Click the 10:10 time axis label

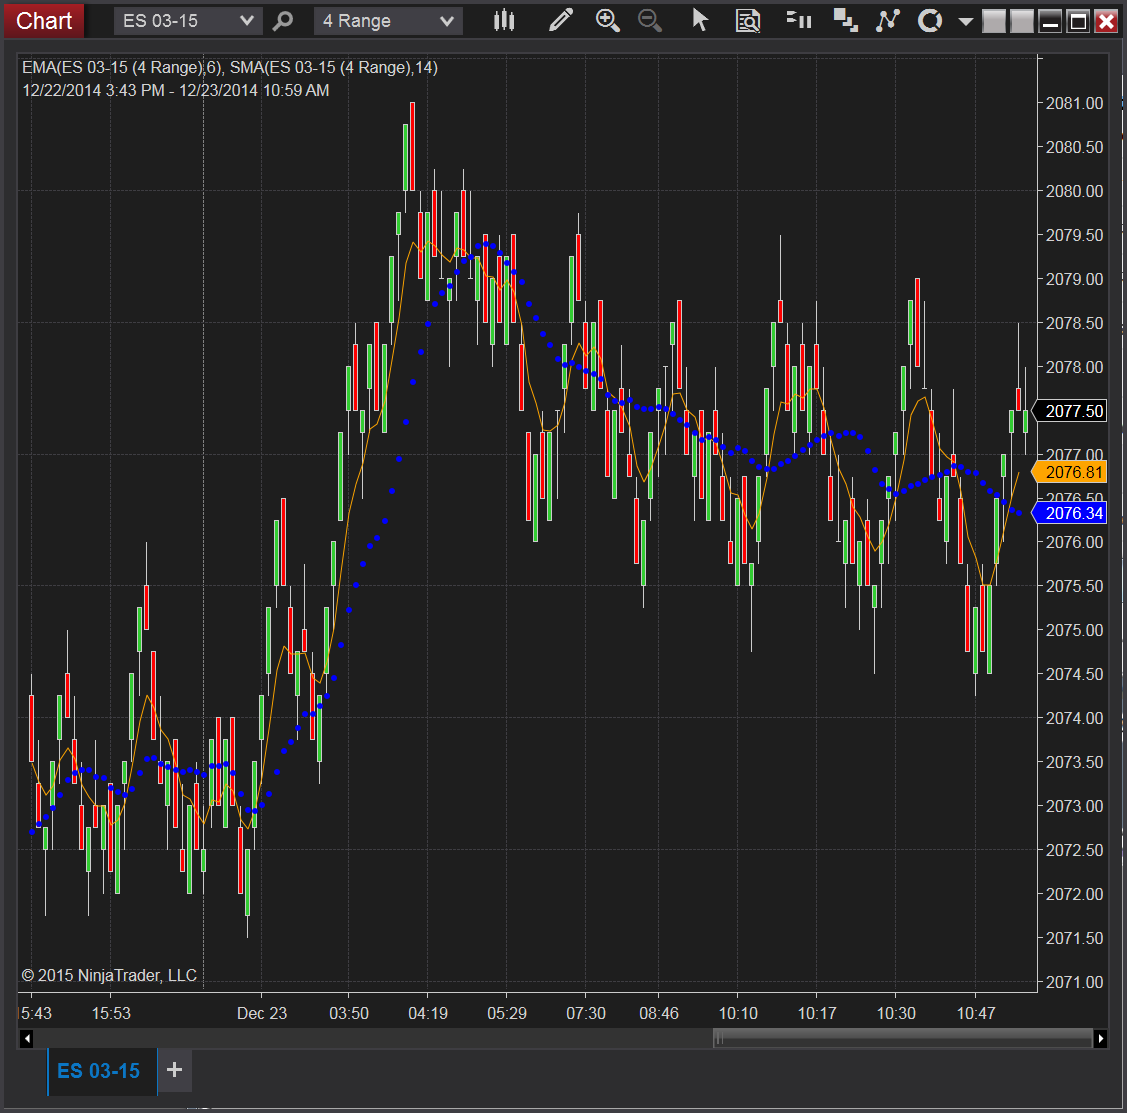[x=738, y=1013]
